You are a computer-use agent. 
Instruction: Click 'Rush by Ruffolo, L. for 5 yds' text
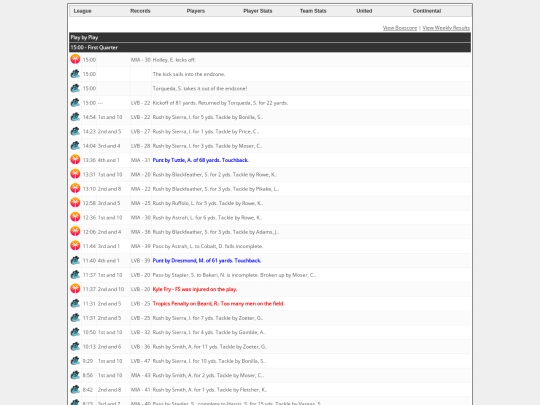coord(208,203)
